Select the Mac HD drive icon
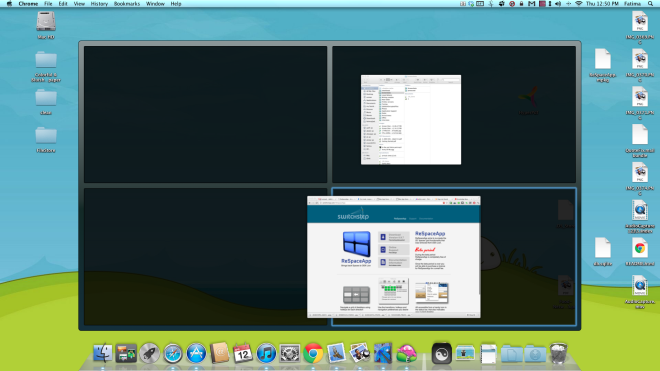The image size is (660, 371). [46, 21]
